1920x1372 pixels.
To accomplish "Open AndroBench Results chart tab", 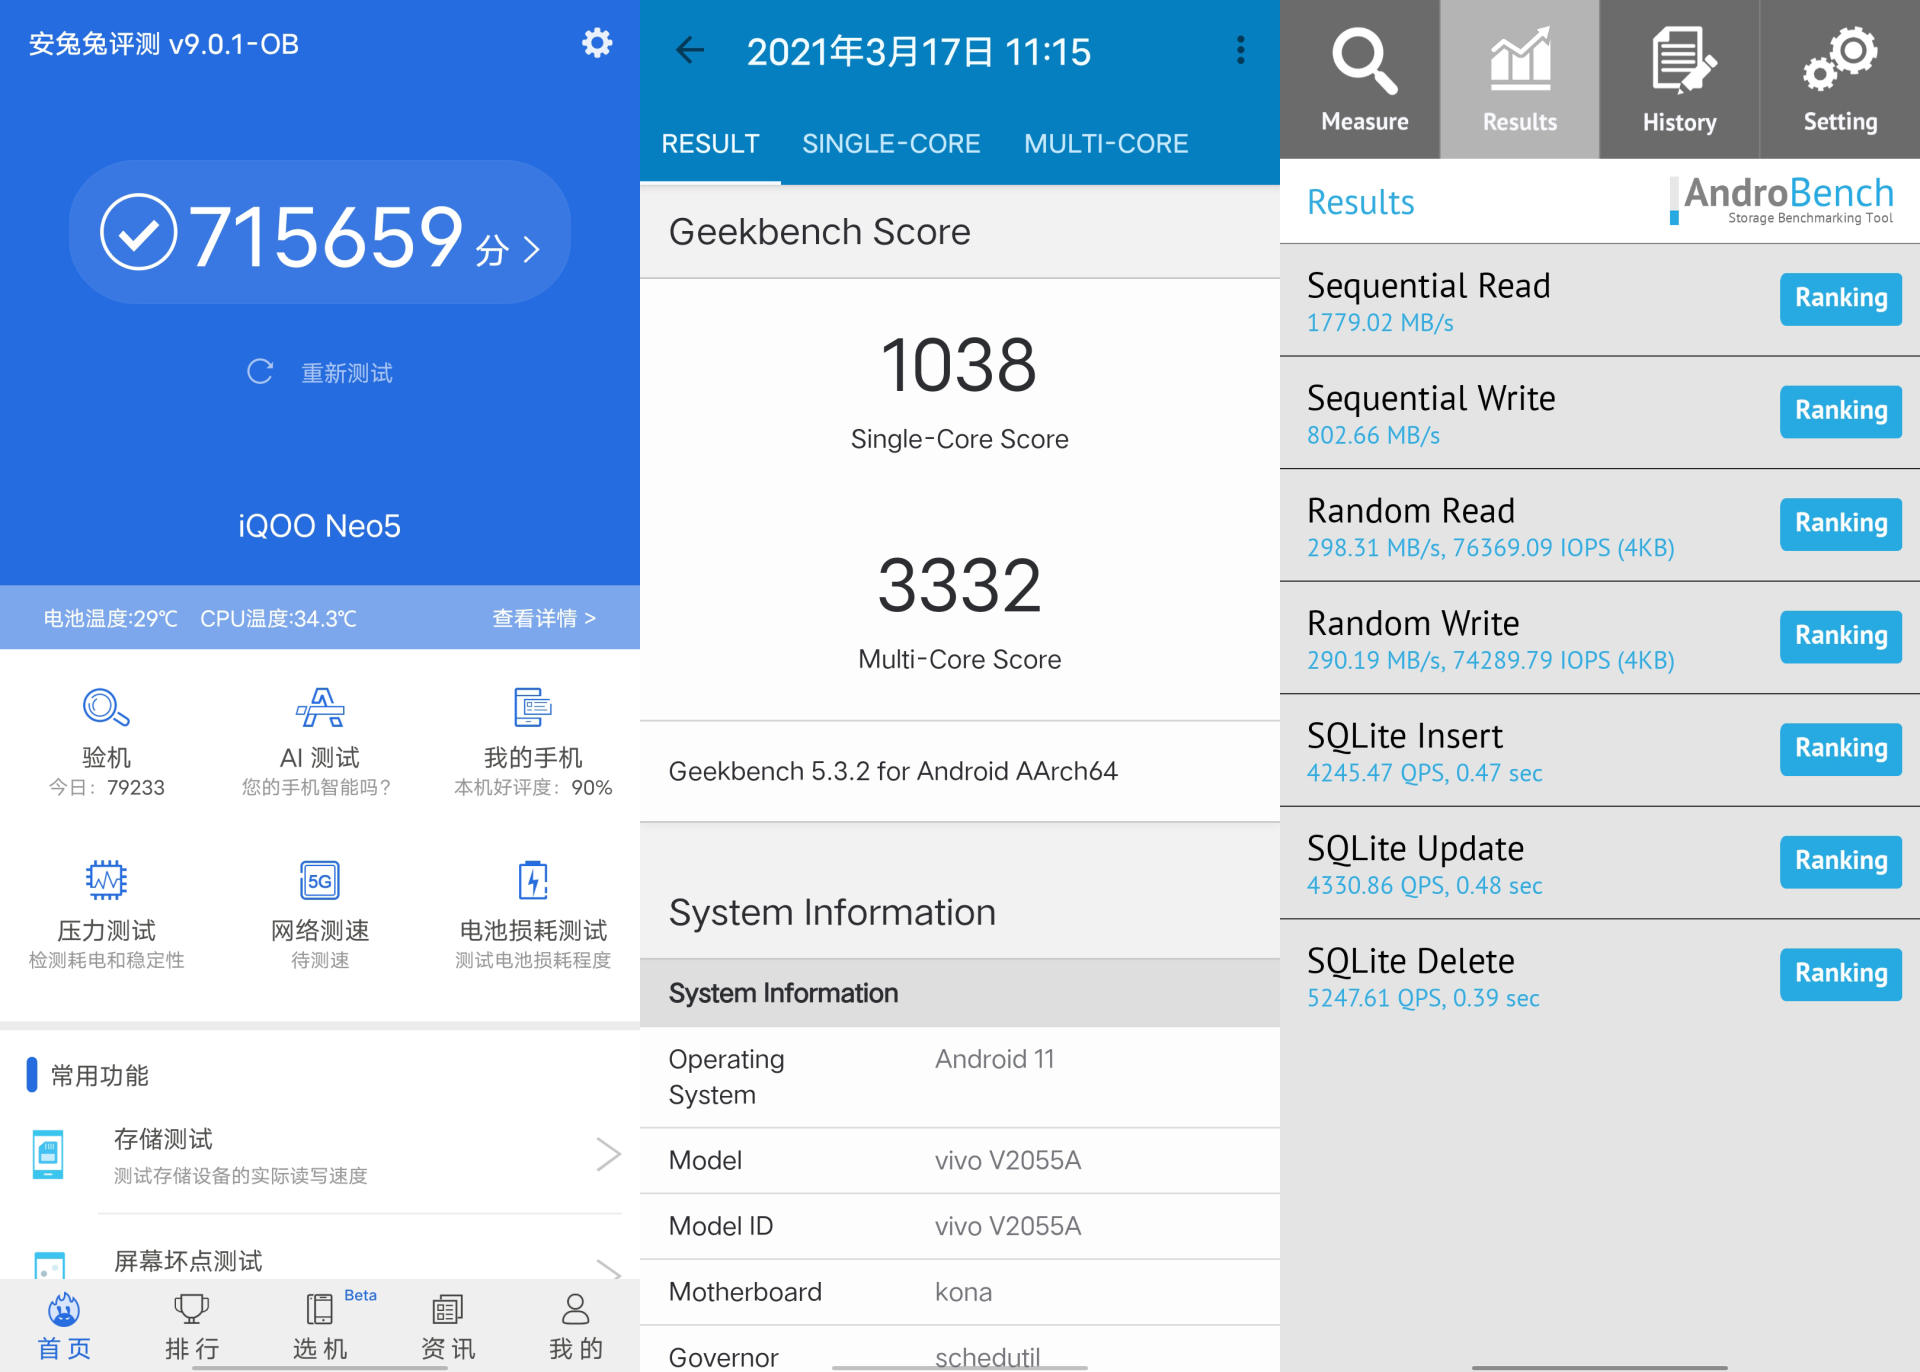I will (x=1520, y=79).
